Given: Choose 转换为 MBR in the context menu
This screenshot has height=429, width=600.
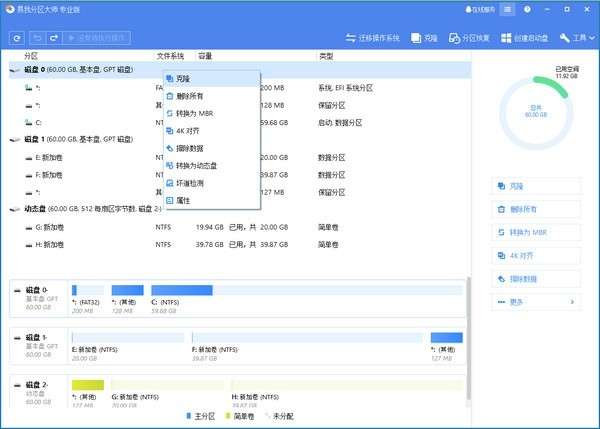Looking at the screenshot, I should pos(212,113).
